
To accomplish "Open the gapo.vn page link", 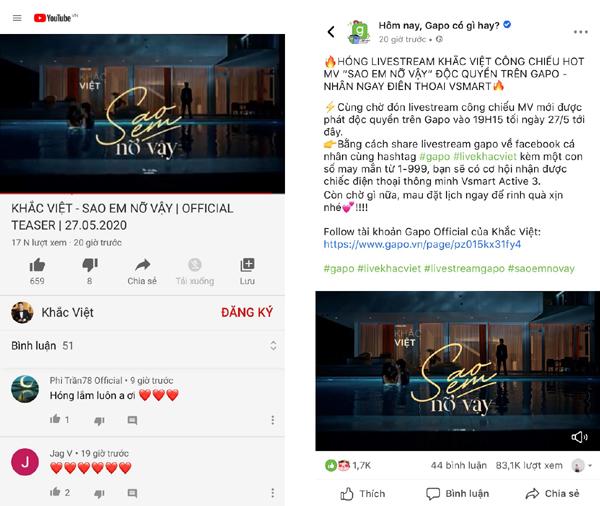I will [422, 244].
